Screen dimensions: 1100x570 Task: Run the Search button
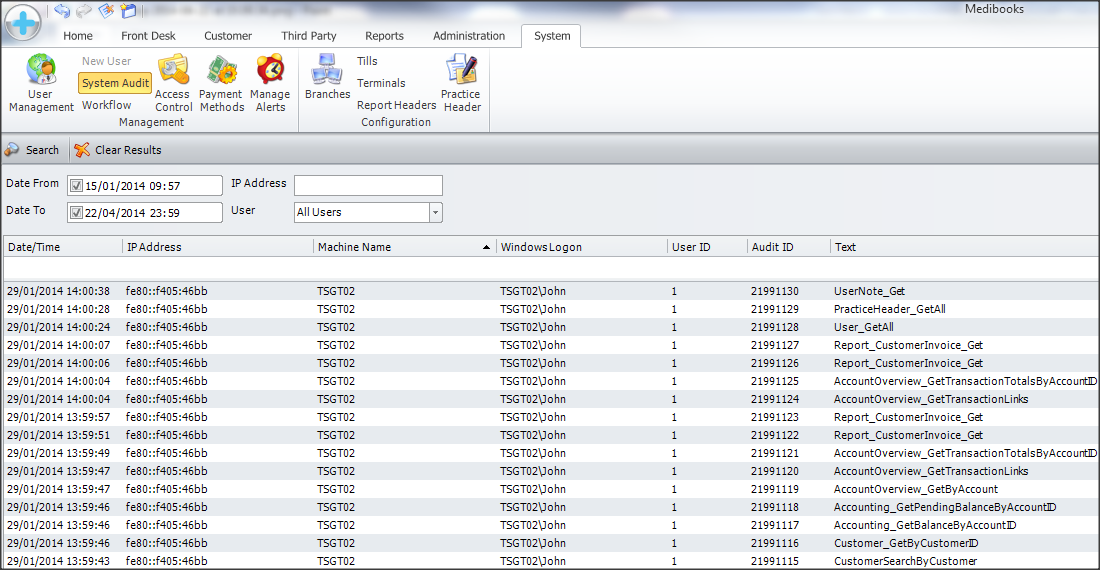tap(32, 150)
